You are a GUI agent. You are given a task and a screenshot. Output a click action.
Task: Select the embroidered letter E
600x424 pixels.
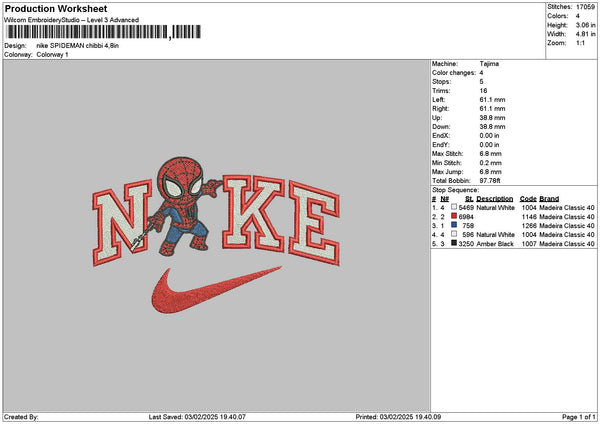pyautogui.click(x=314, y=223)
